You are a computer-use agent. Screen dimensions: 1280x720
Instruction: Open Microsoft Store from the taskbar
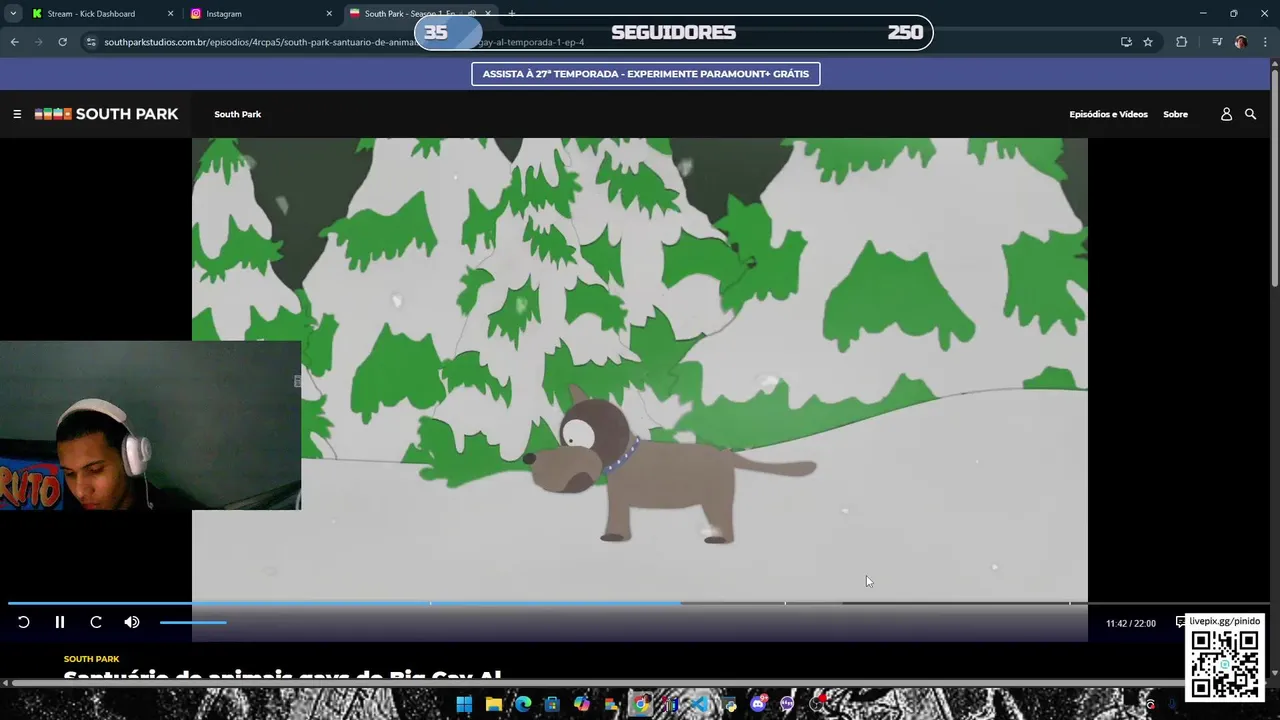(x=552, y=704)
